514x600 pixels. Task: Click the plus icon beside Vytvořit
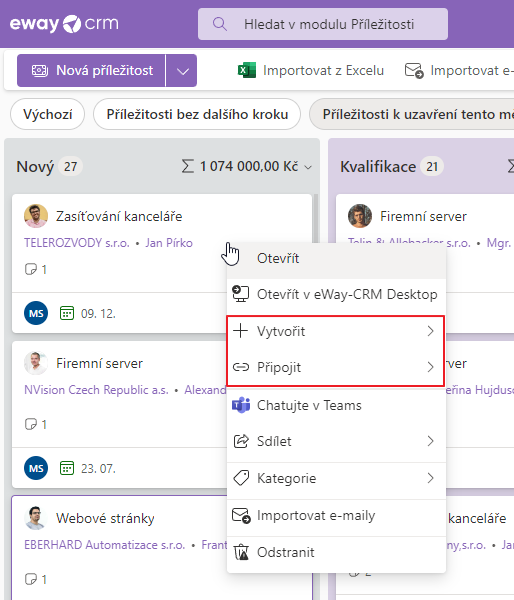(241, 331)
